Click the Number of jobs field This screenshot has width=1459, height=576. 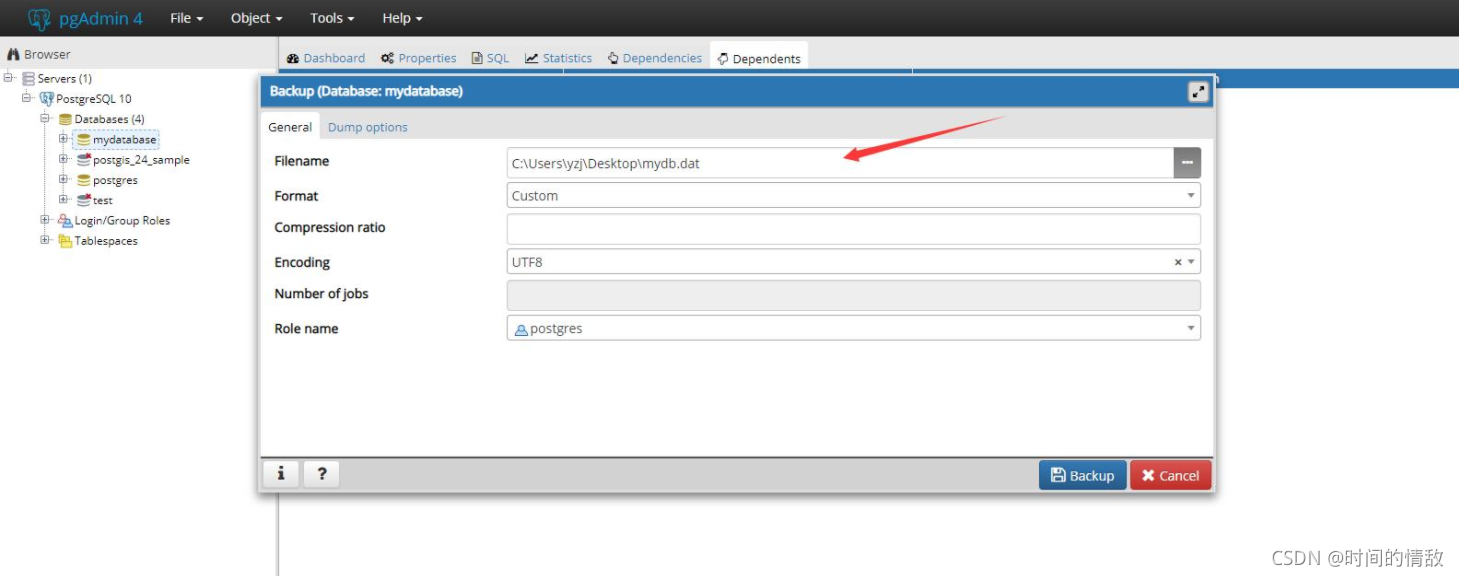pos(853,295)
